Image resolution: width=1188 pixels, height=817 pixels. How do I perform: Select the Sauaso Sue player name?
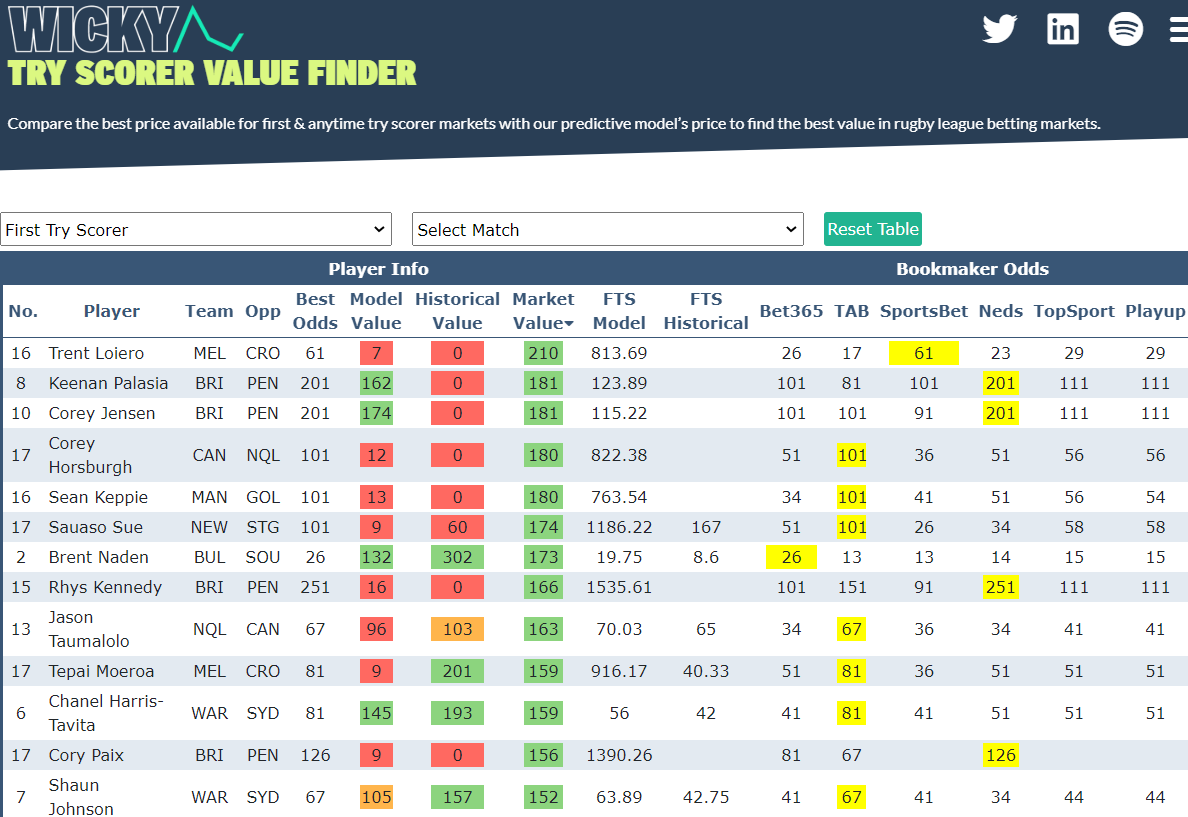(95, 527)
